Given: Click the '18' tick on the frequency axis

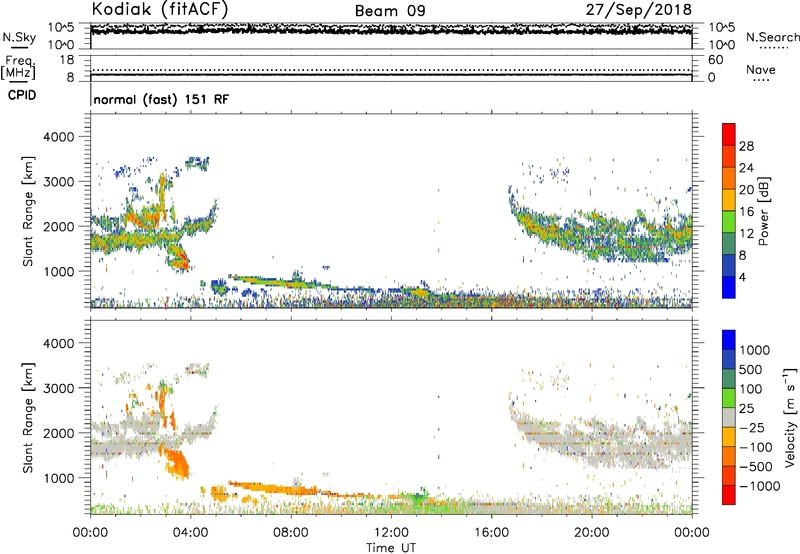Looking at the screenshot, I should 67,60.
